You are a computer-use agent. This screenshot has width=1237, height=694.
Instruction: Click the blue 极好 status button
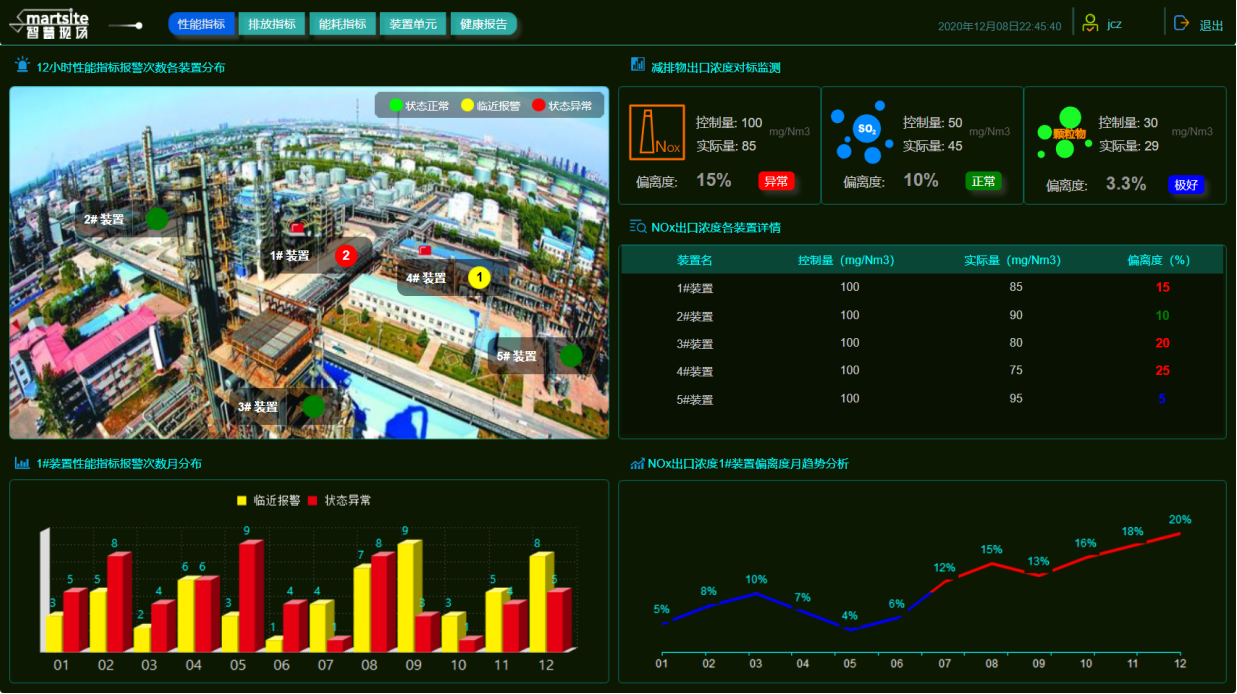[1186, 185]
